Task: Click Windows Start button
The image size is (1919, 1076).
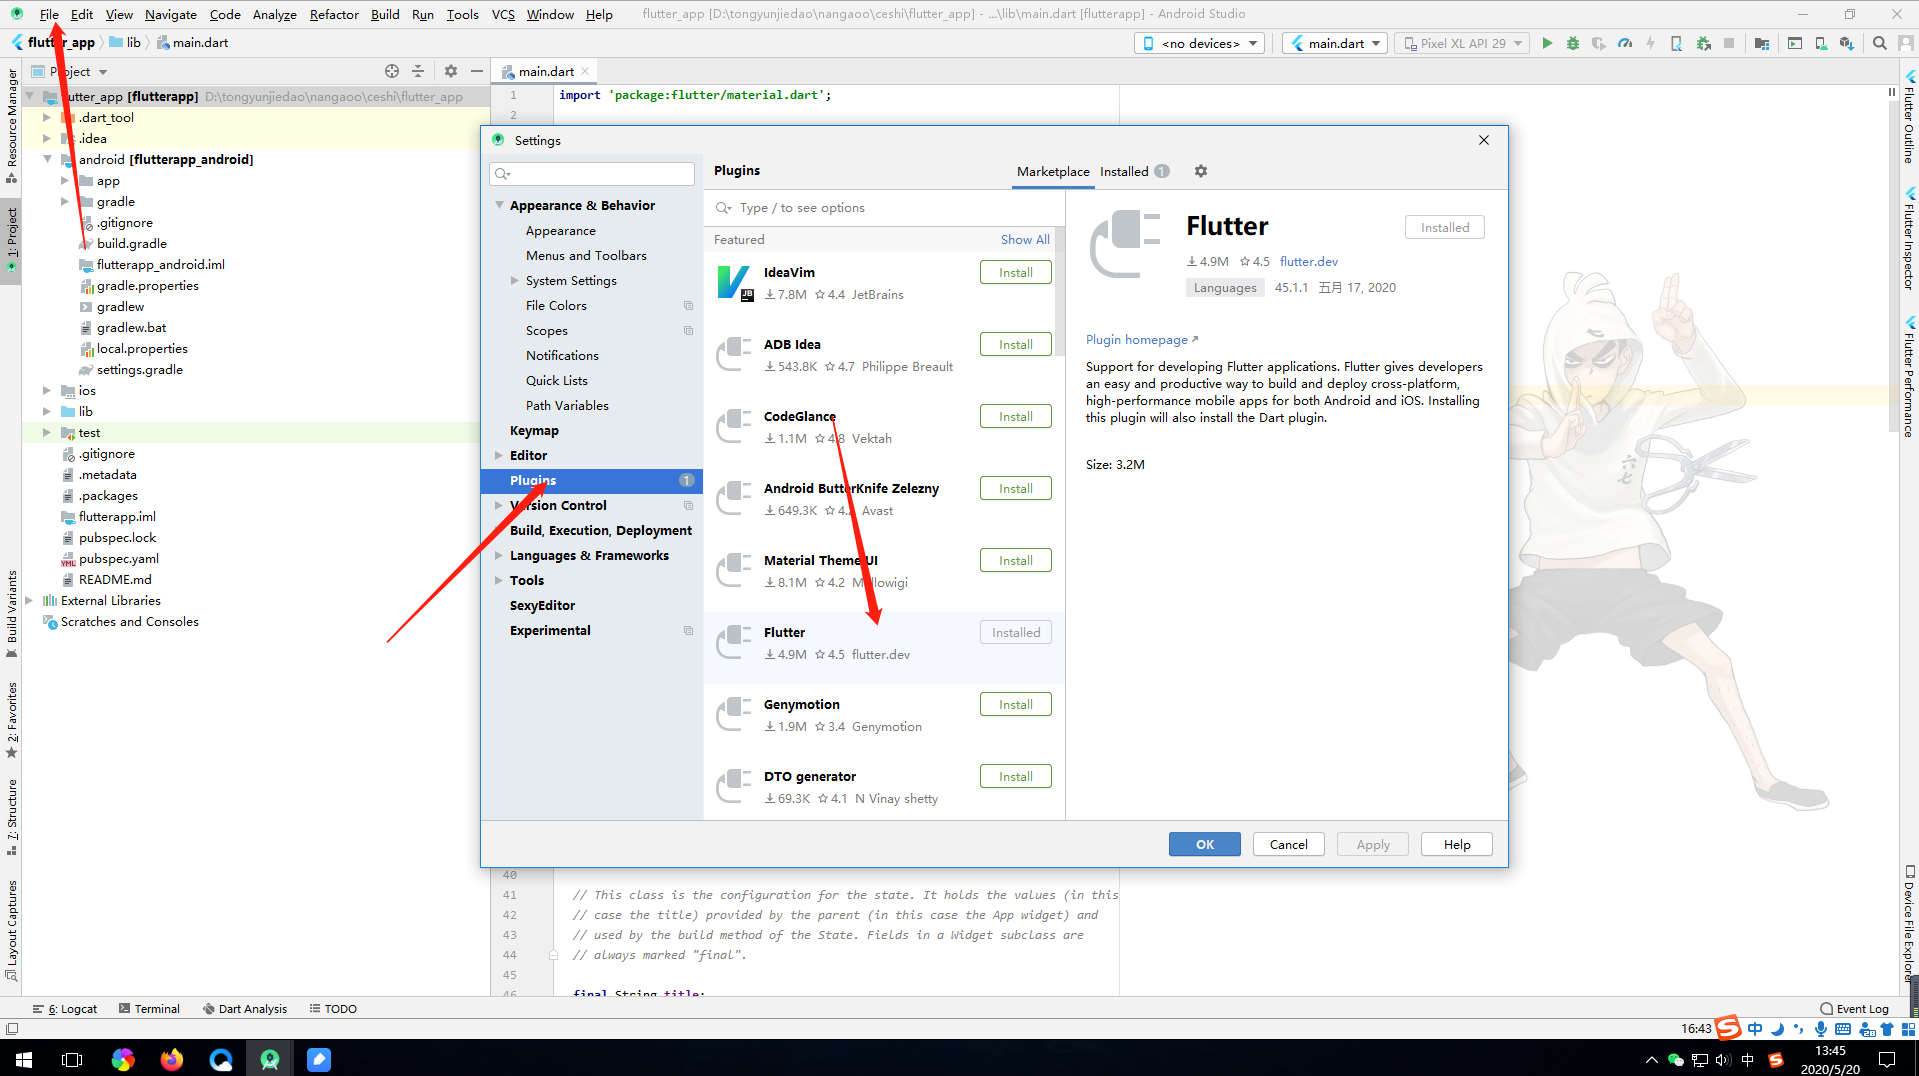Action: point(24,1059)
